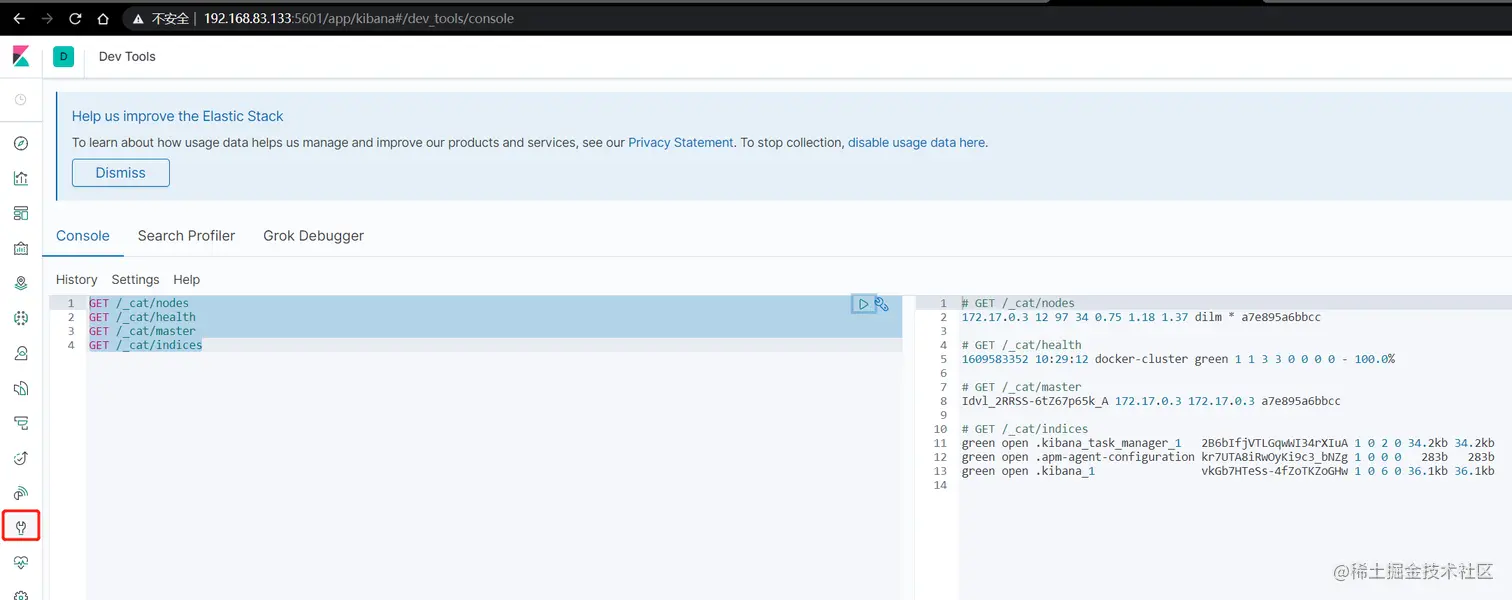Screen dimensions: 1512x600
Task: Switch to the Console tab
Action: (x=83, y=236)
